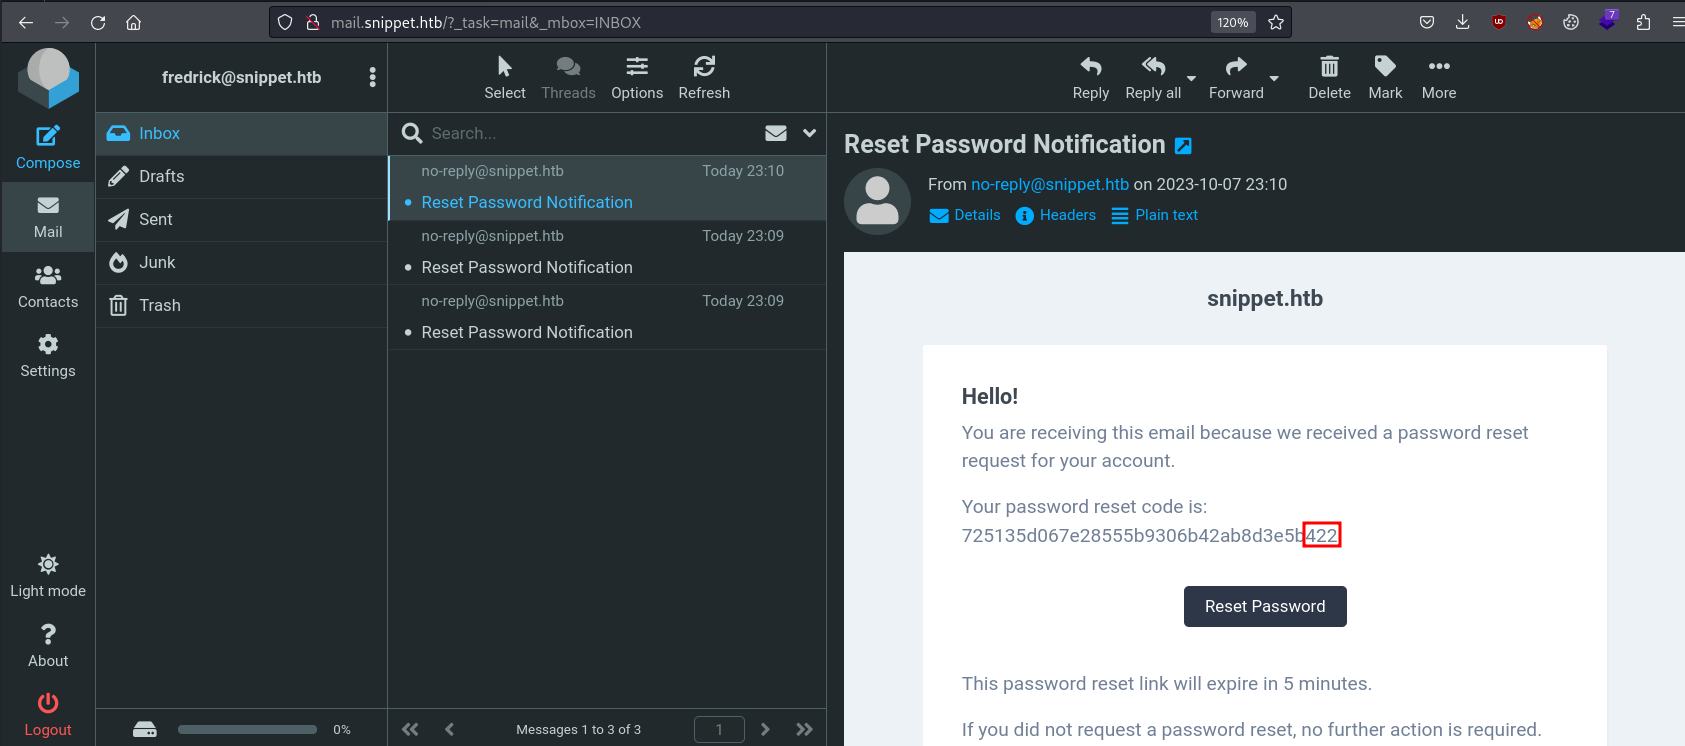Click the Reply arrow icon
The image size is (1685, 746).
click(x=1090, y=66)
